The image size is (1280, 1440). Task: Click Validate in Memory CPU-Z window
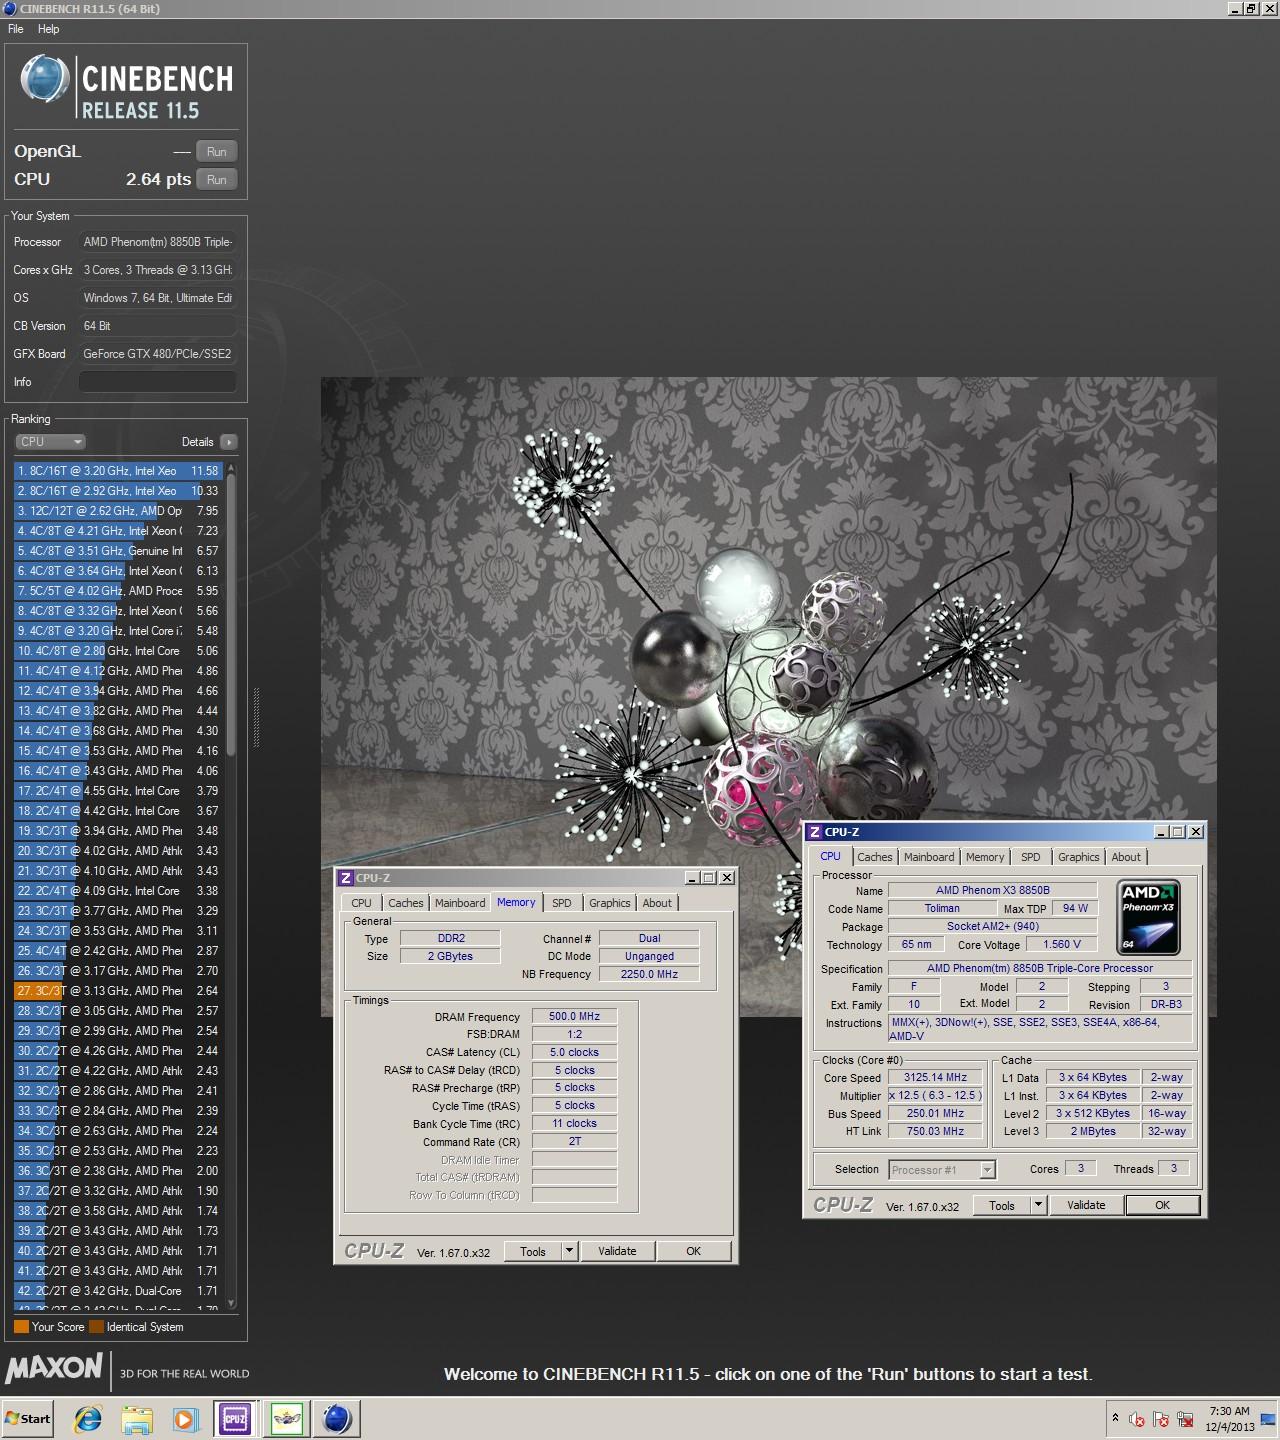click(617, 1251)
